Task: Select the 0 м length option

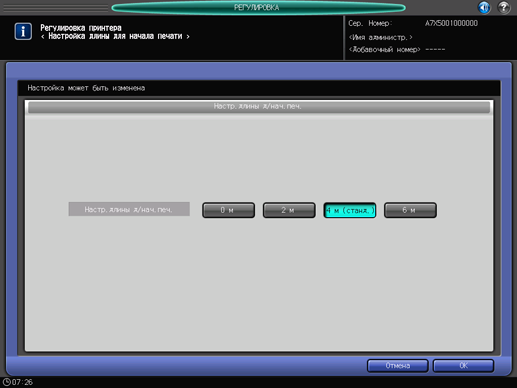Action: [x=228, y=210]
